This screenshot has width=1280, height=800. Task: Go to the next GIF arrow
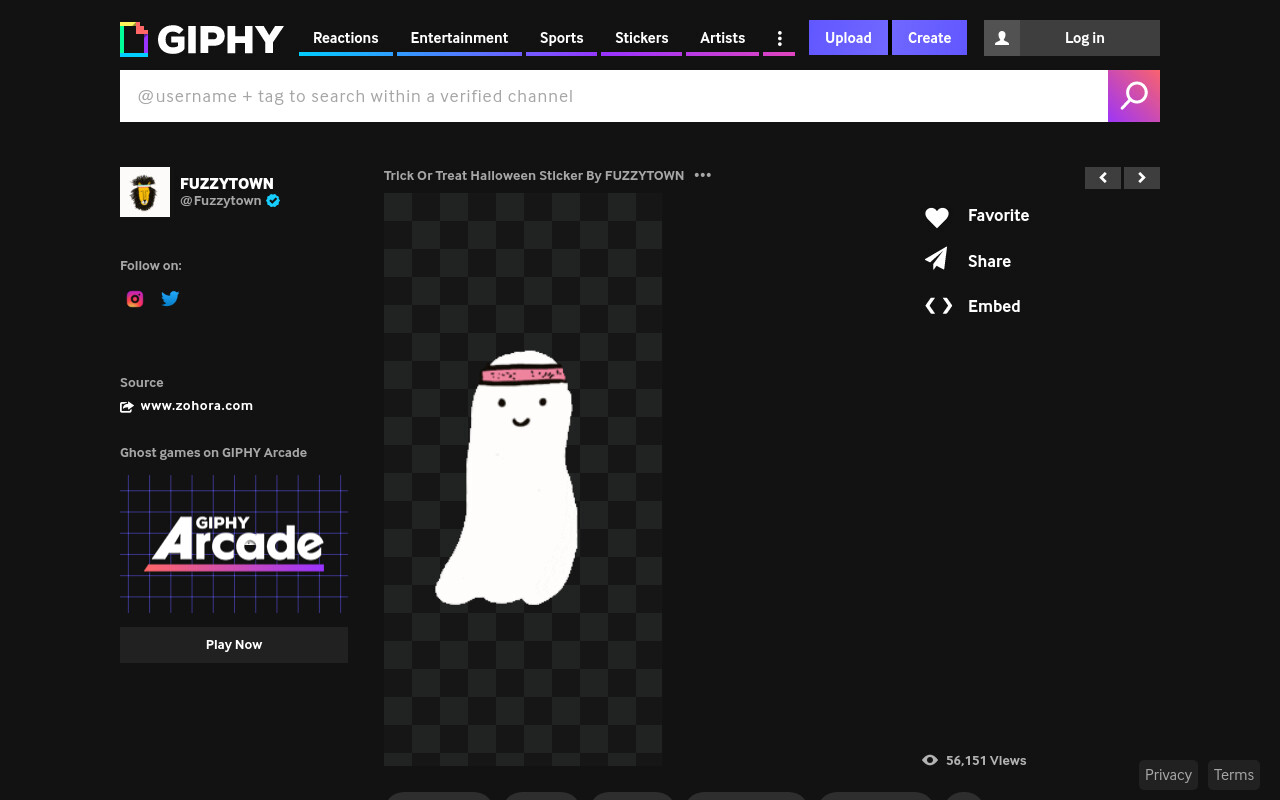(1142, 178)
